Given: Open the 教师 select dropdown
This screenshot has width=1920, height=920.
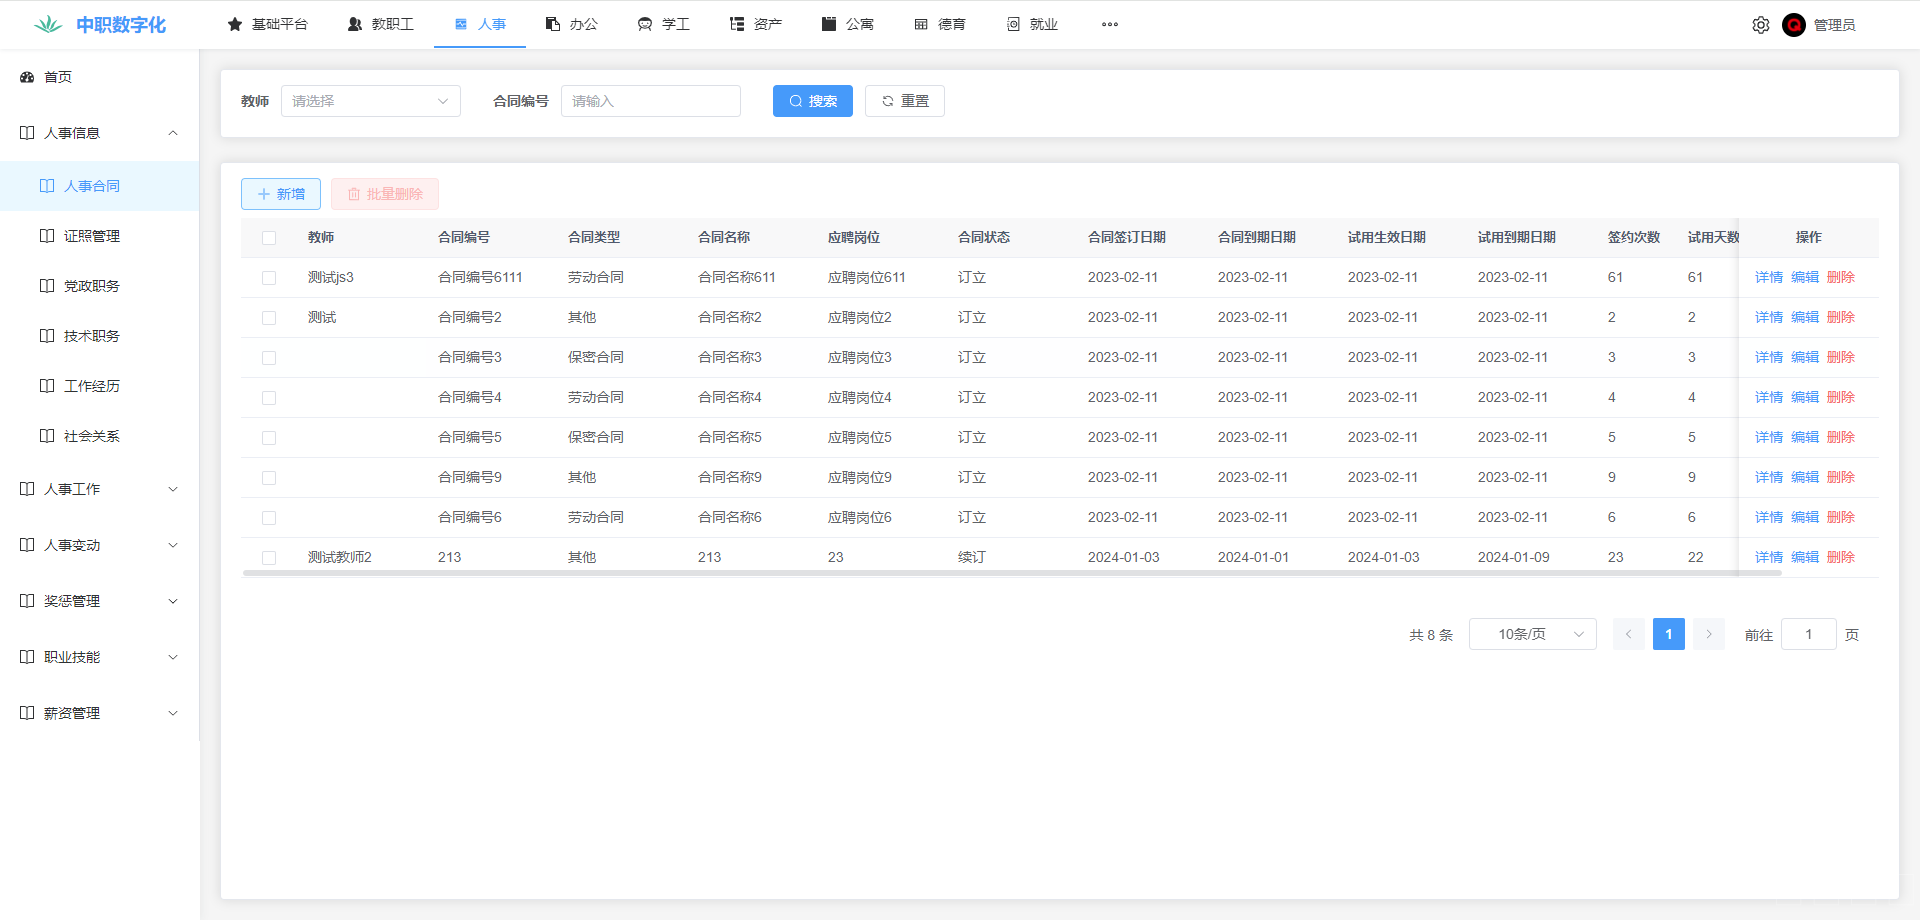Looking at the screenshot, I should pos(370,101).
